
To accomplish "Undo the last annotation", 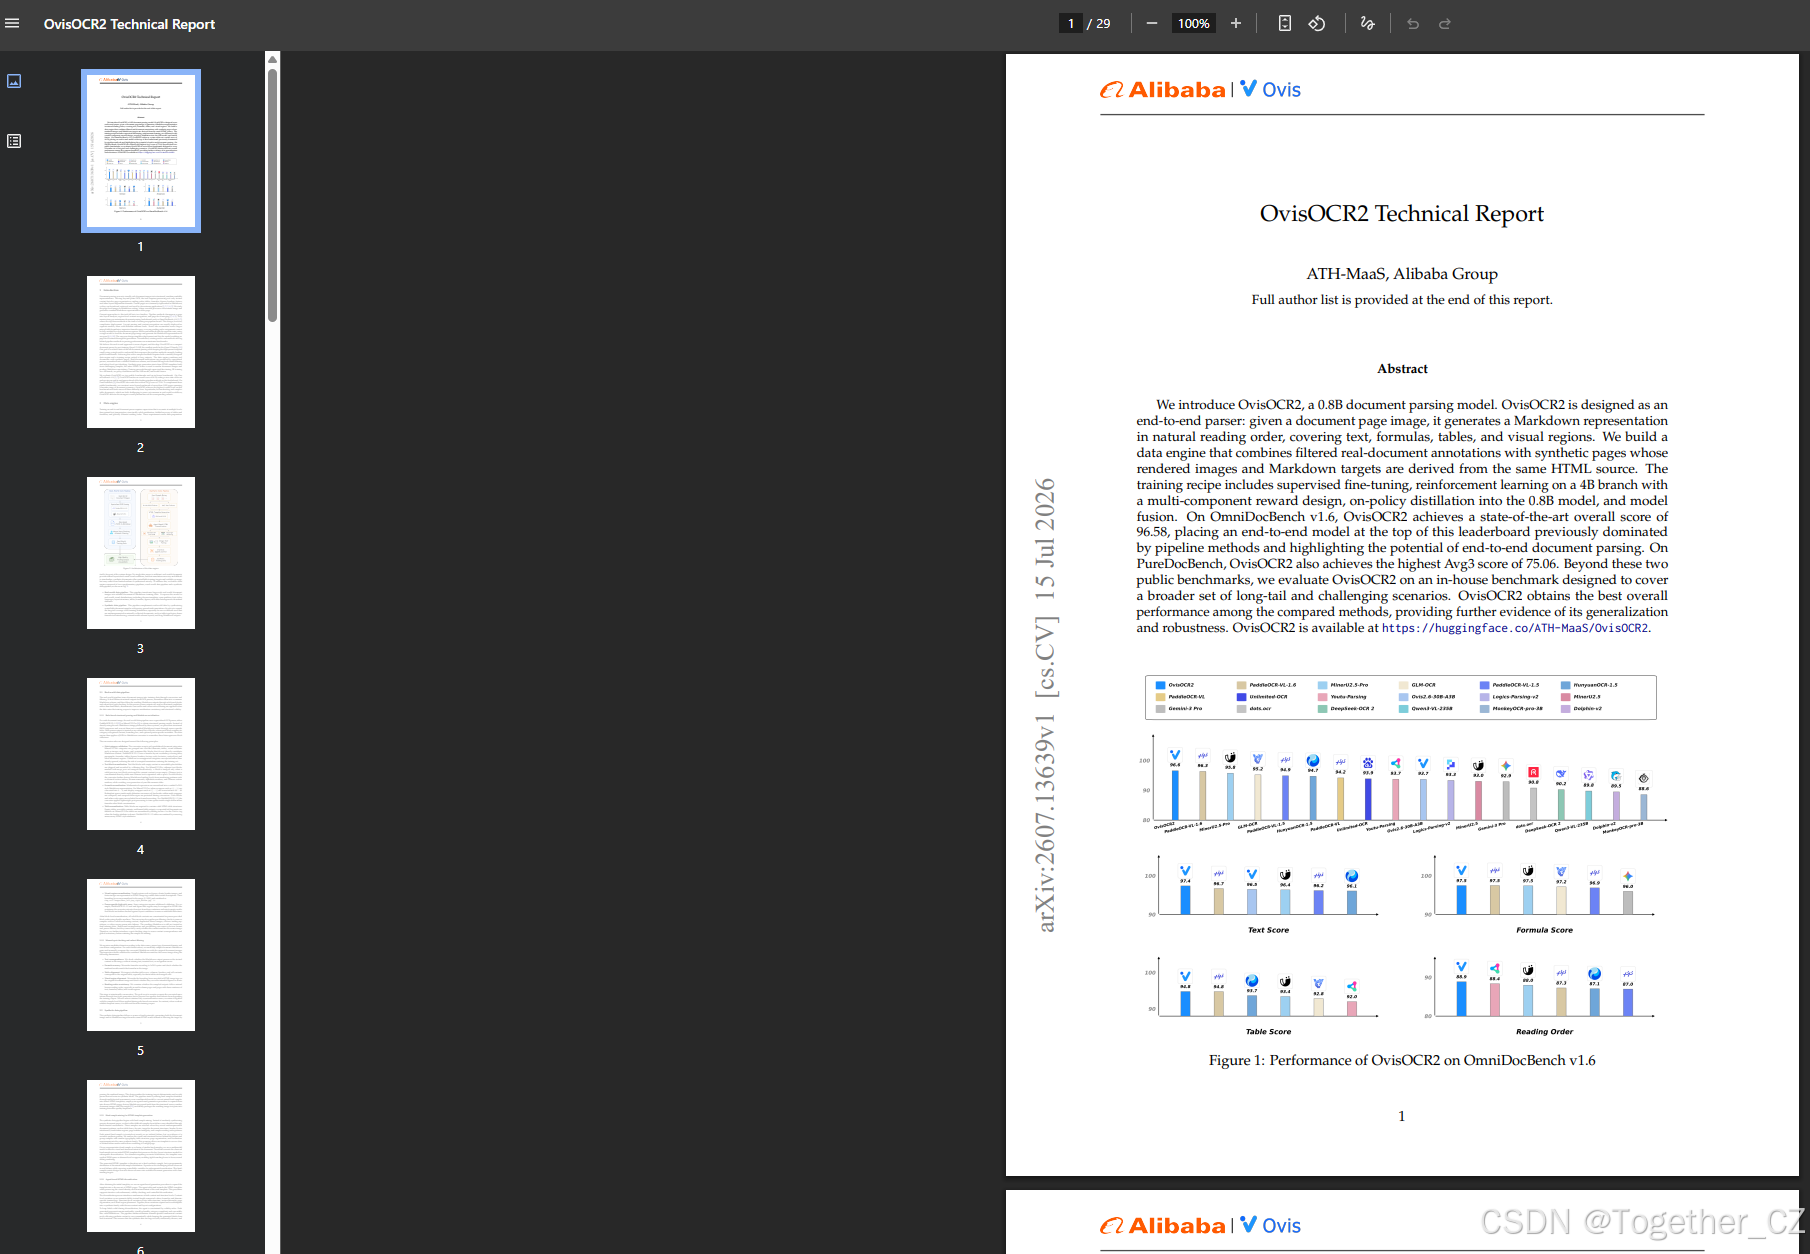I will (1413, 23).
